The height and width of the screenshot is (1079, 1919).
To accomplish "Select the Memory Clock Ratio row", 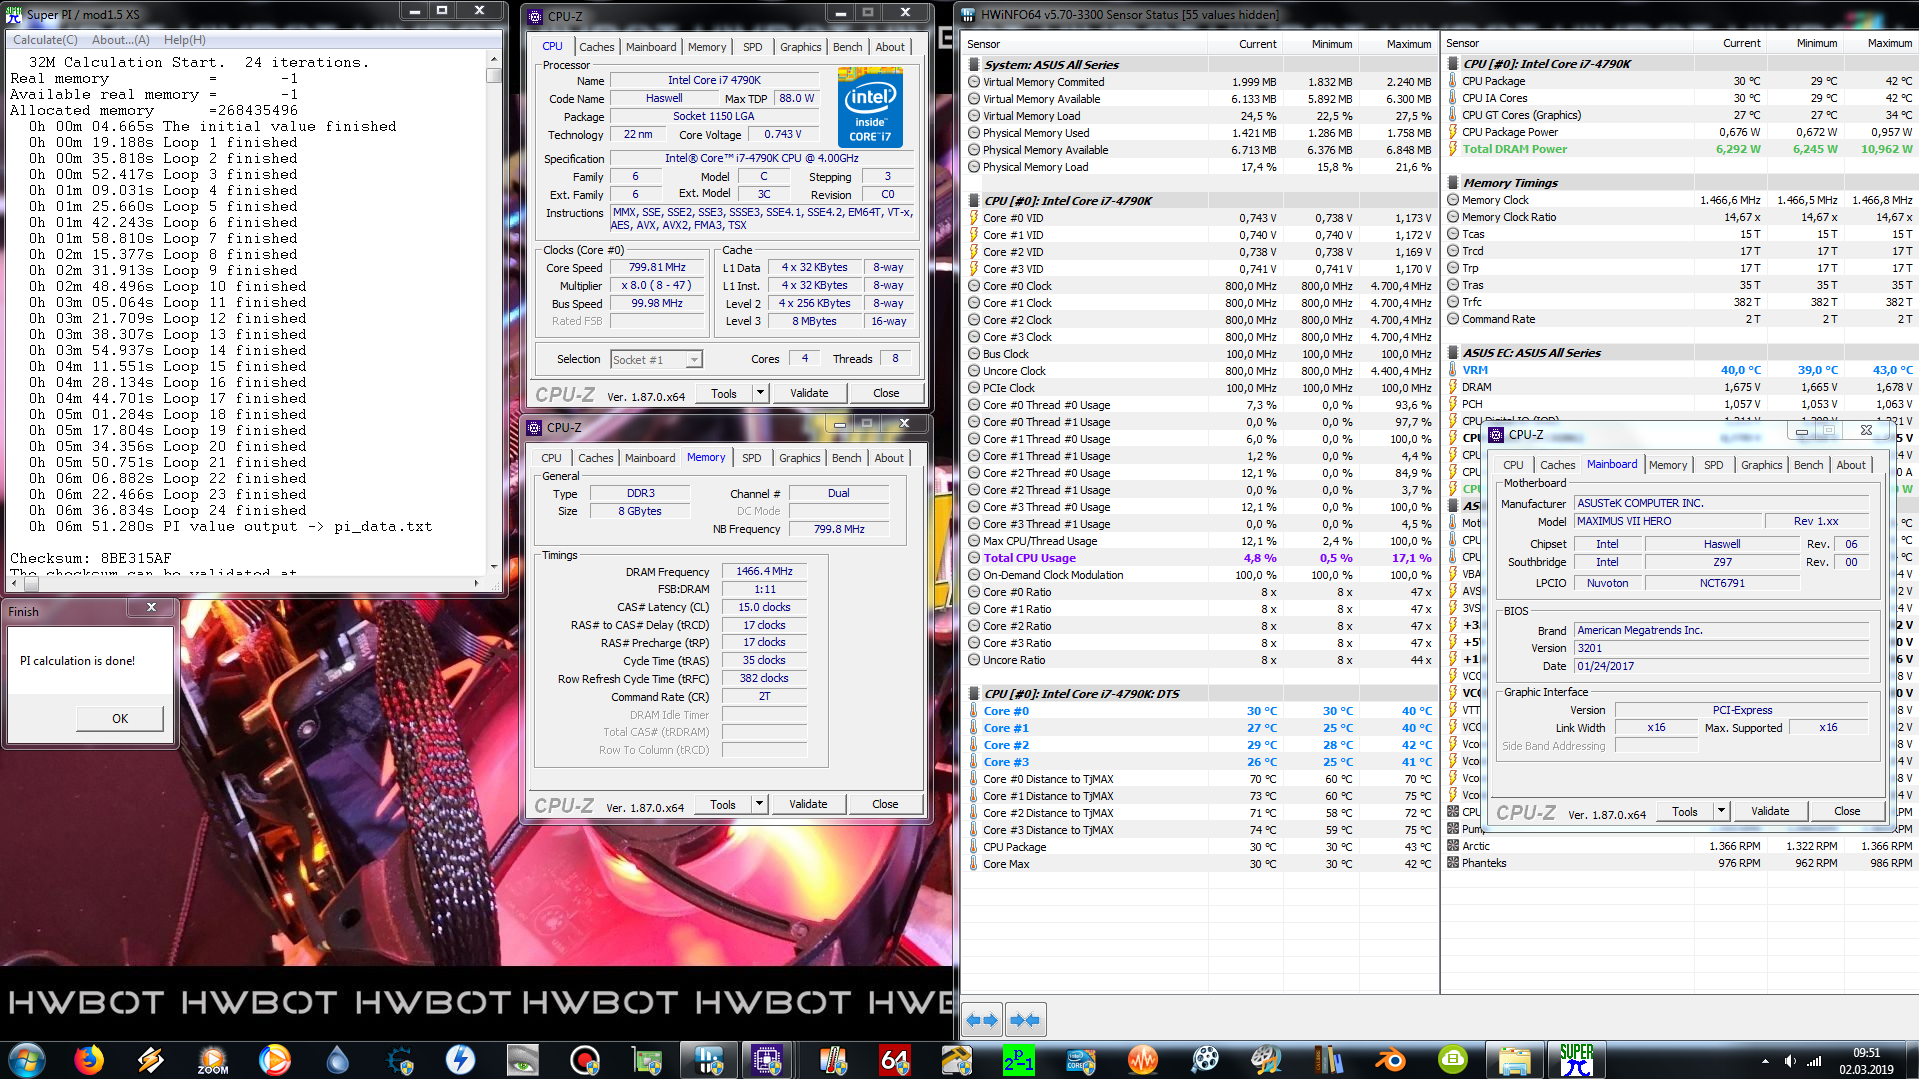I will (1680, 217).
